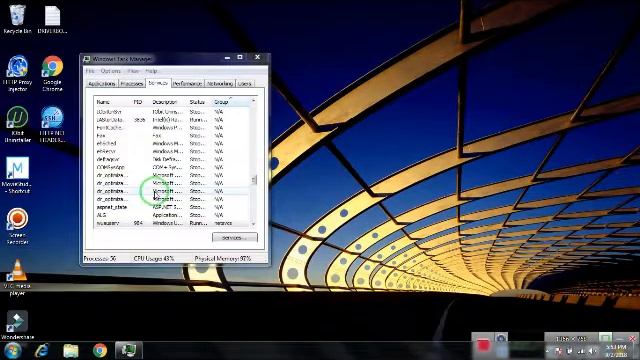Launch the Google Chrome desktop shortcut
Image resolution: width=640 pixels, height=360 pixels.
(x=52, y=73)
